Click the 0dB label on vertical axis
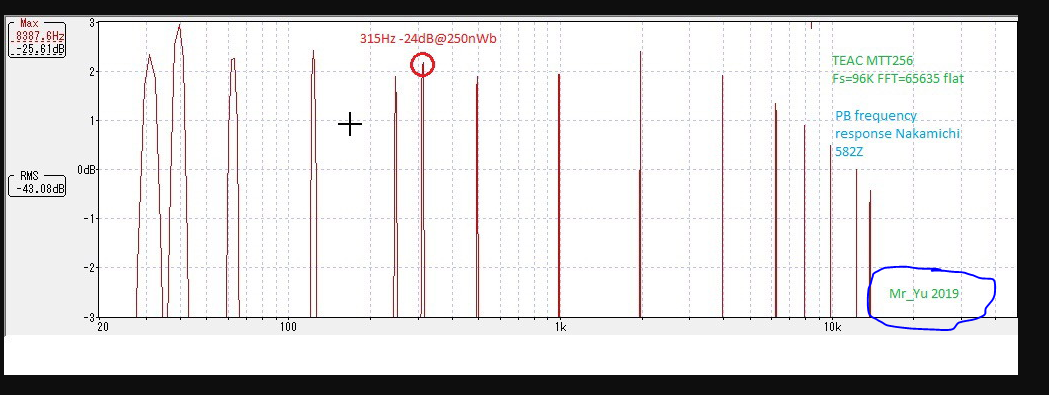This screenshot has width=1049, height=395. [87, 170]
